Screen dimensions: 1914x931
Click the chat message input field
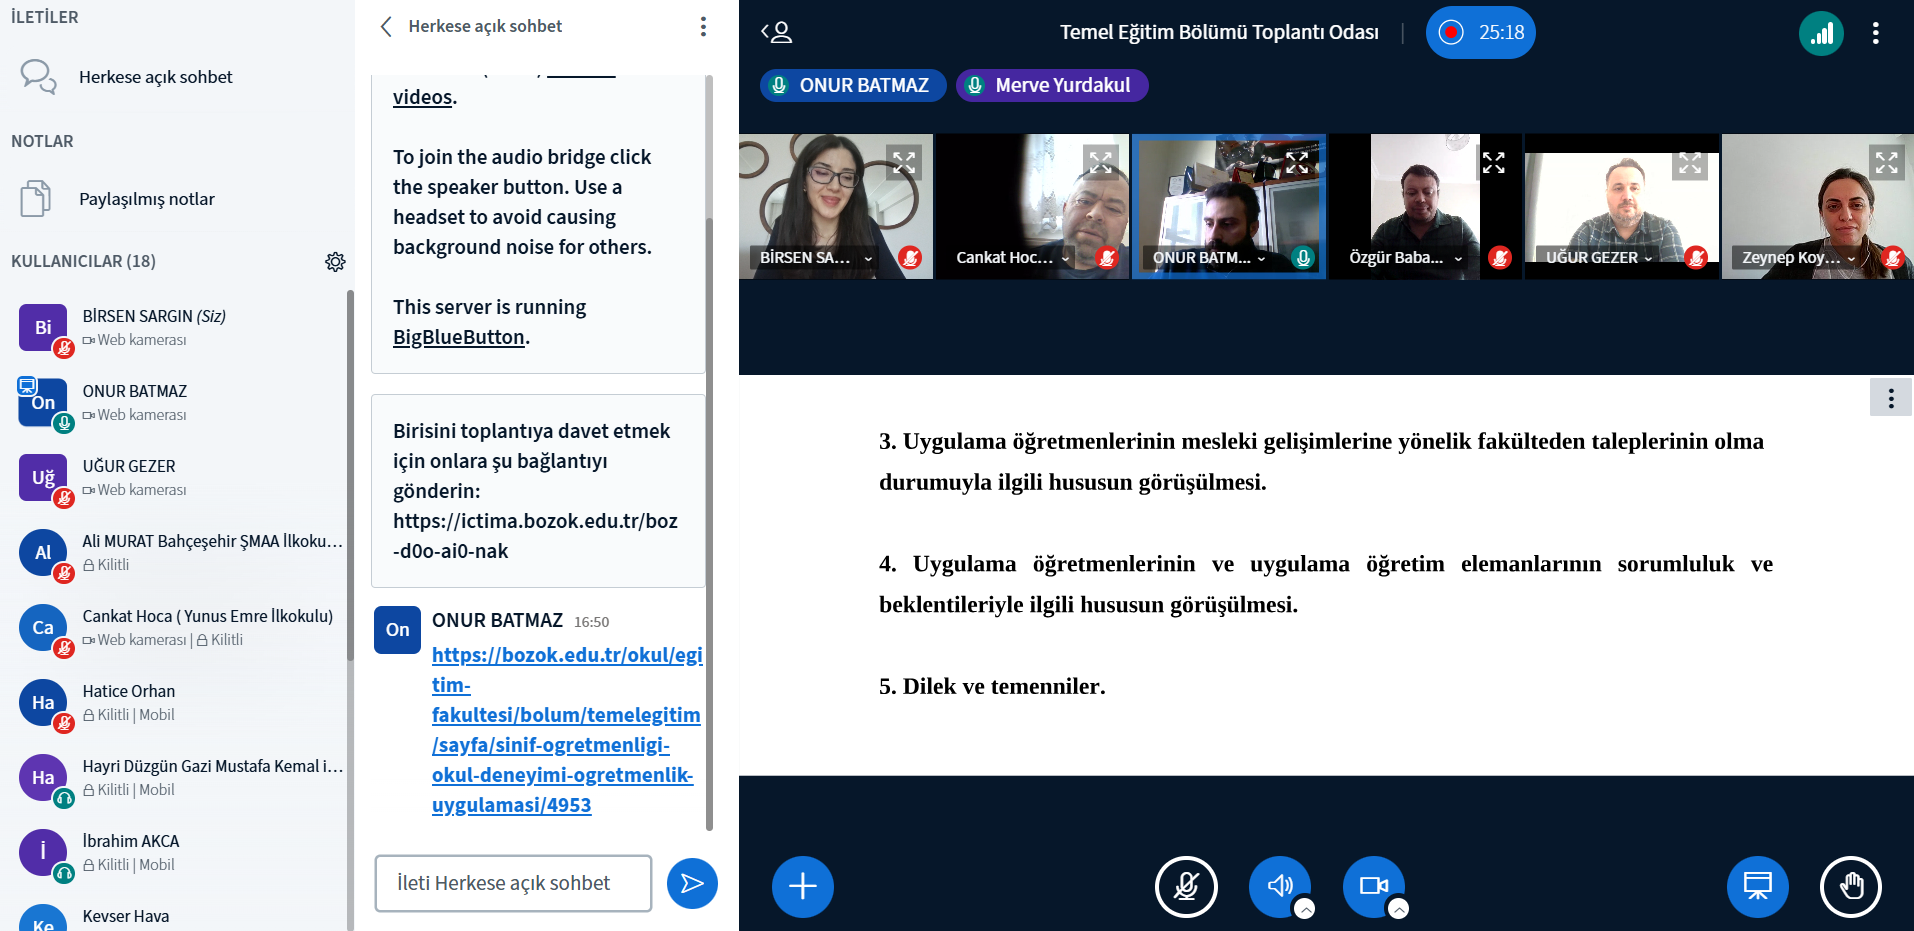513,883
